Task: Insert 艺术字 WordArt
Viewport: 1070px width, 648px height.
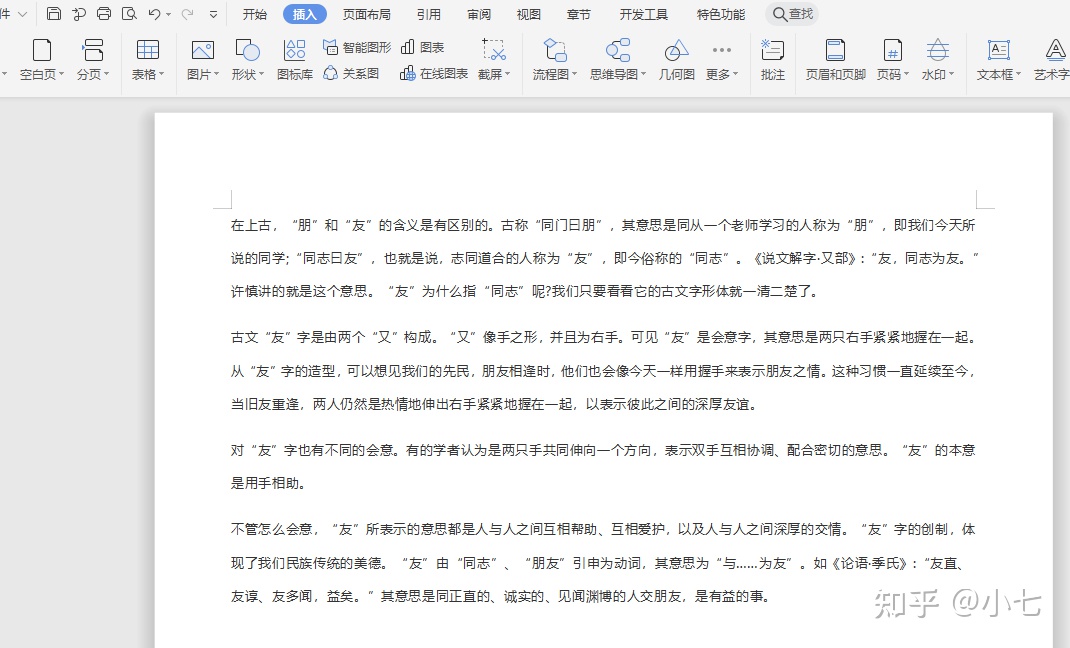Action: pos(1053,60)
